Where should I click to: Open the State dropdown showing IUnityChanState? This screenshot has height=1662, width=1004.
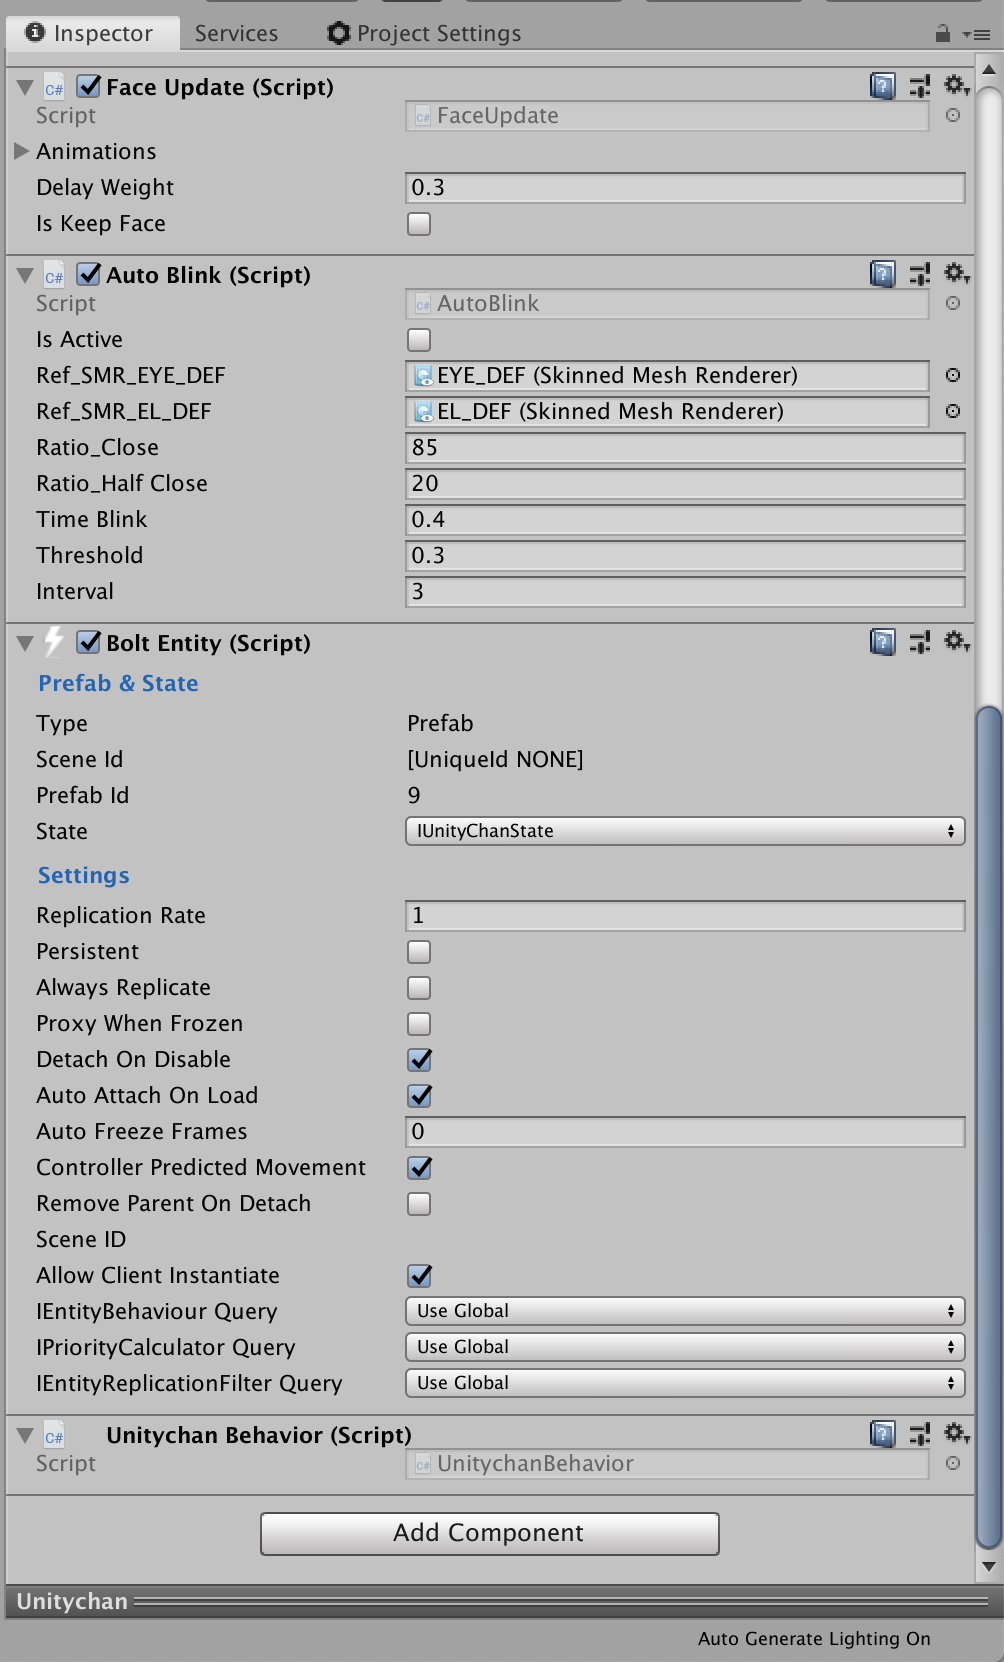point(685,831)
